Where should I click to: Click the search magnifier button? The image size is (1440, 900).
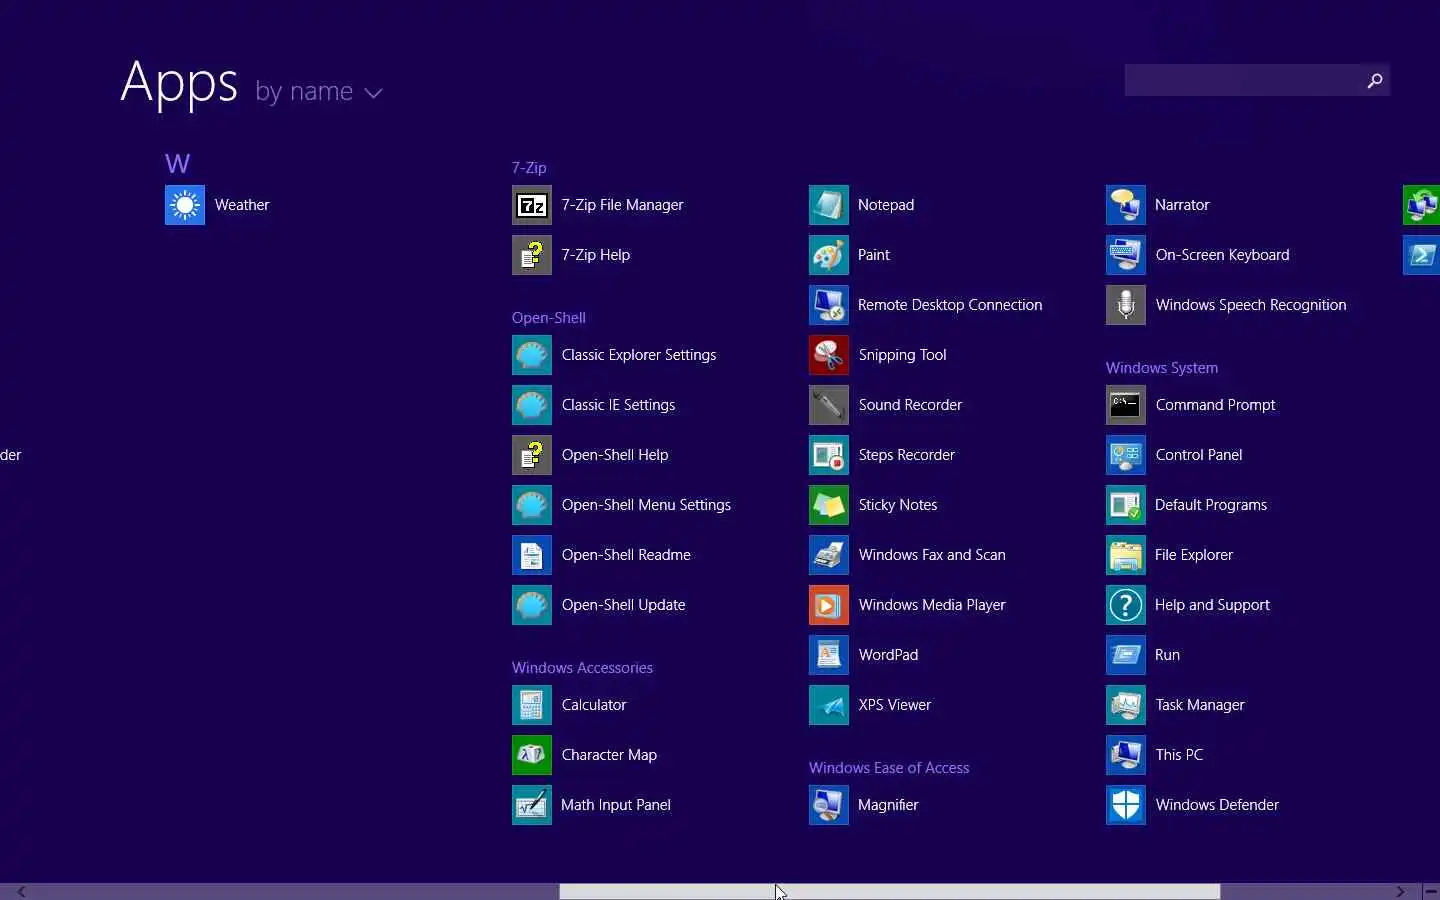[1375, 80]
